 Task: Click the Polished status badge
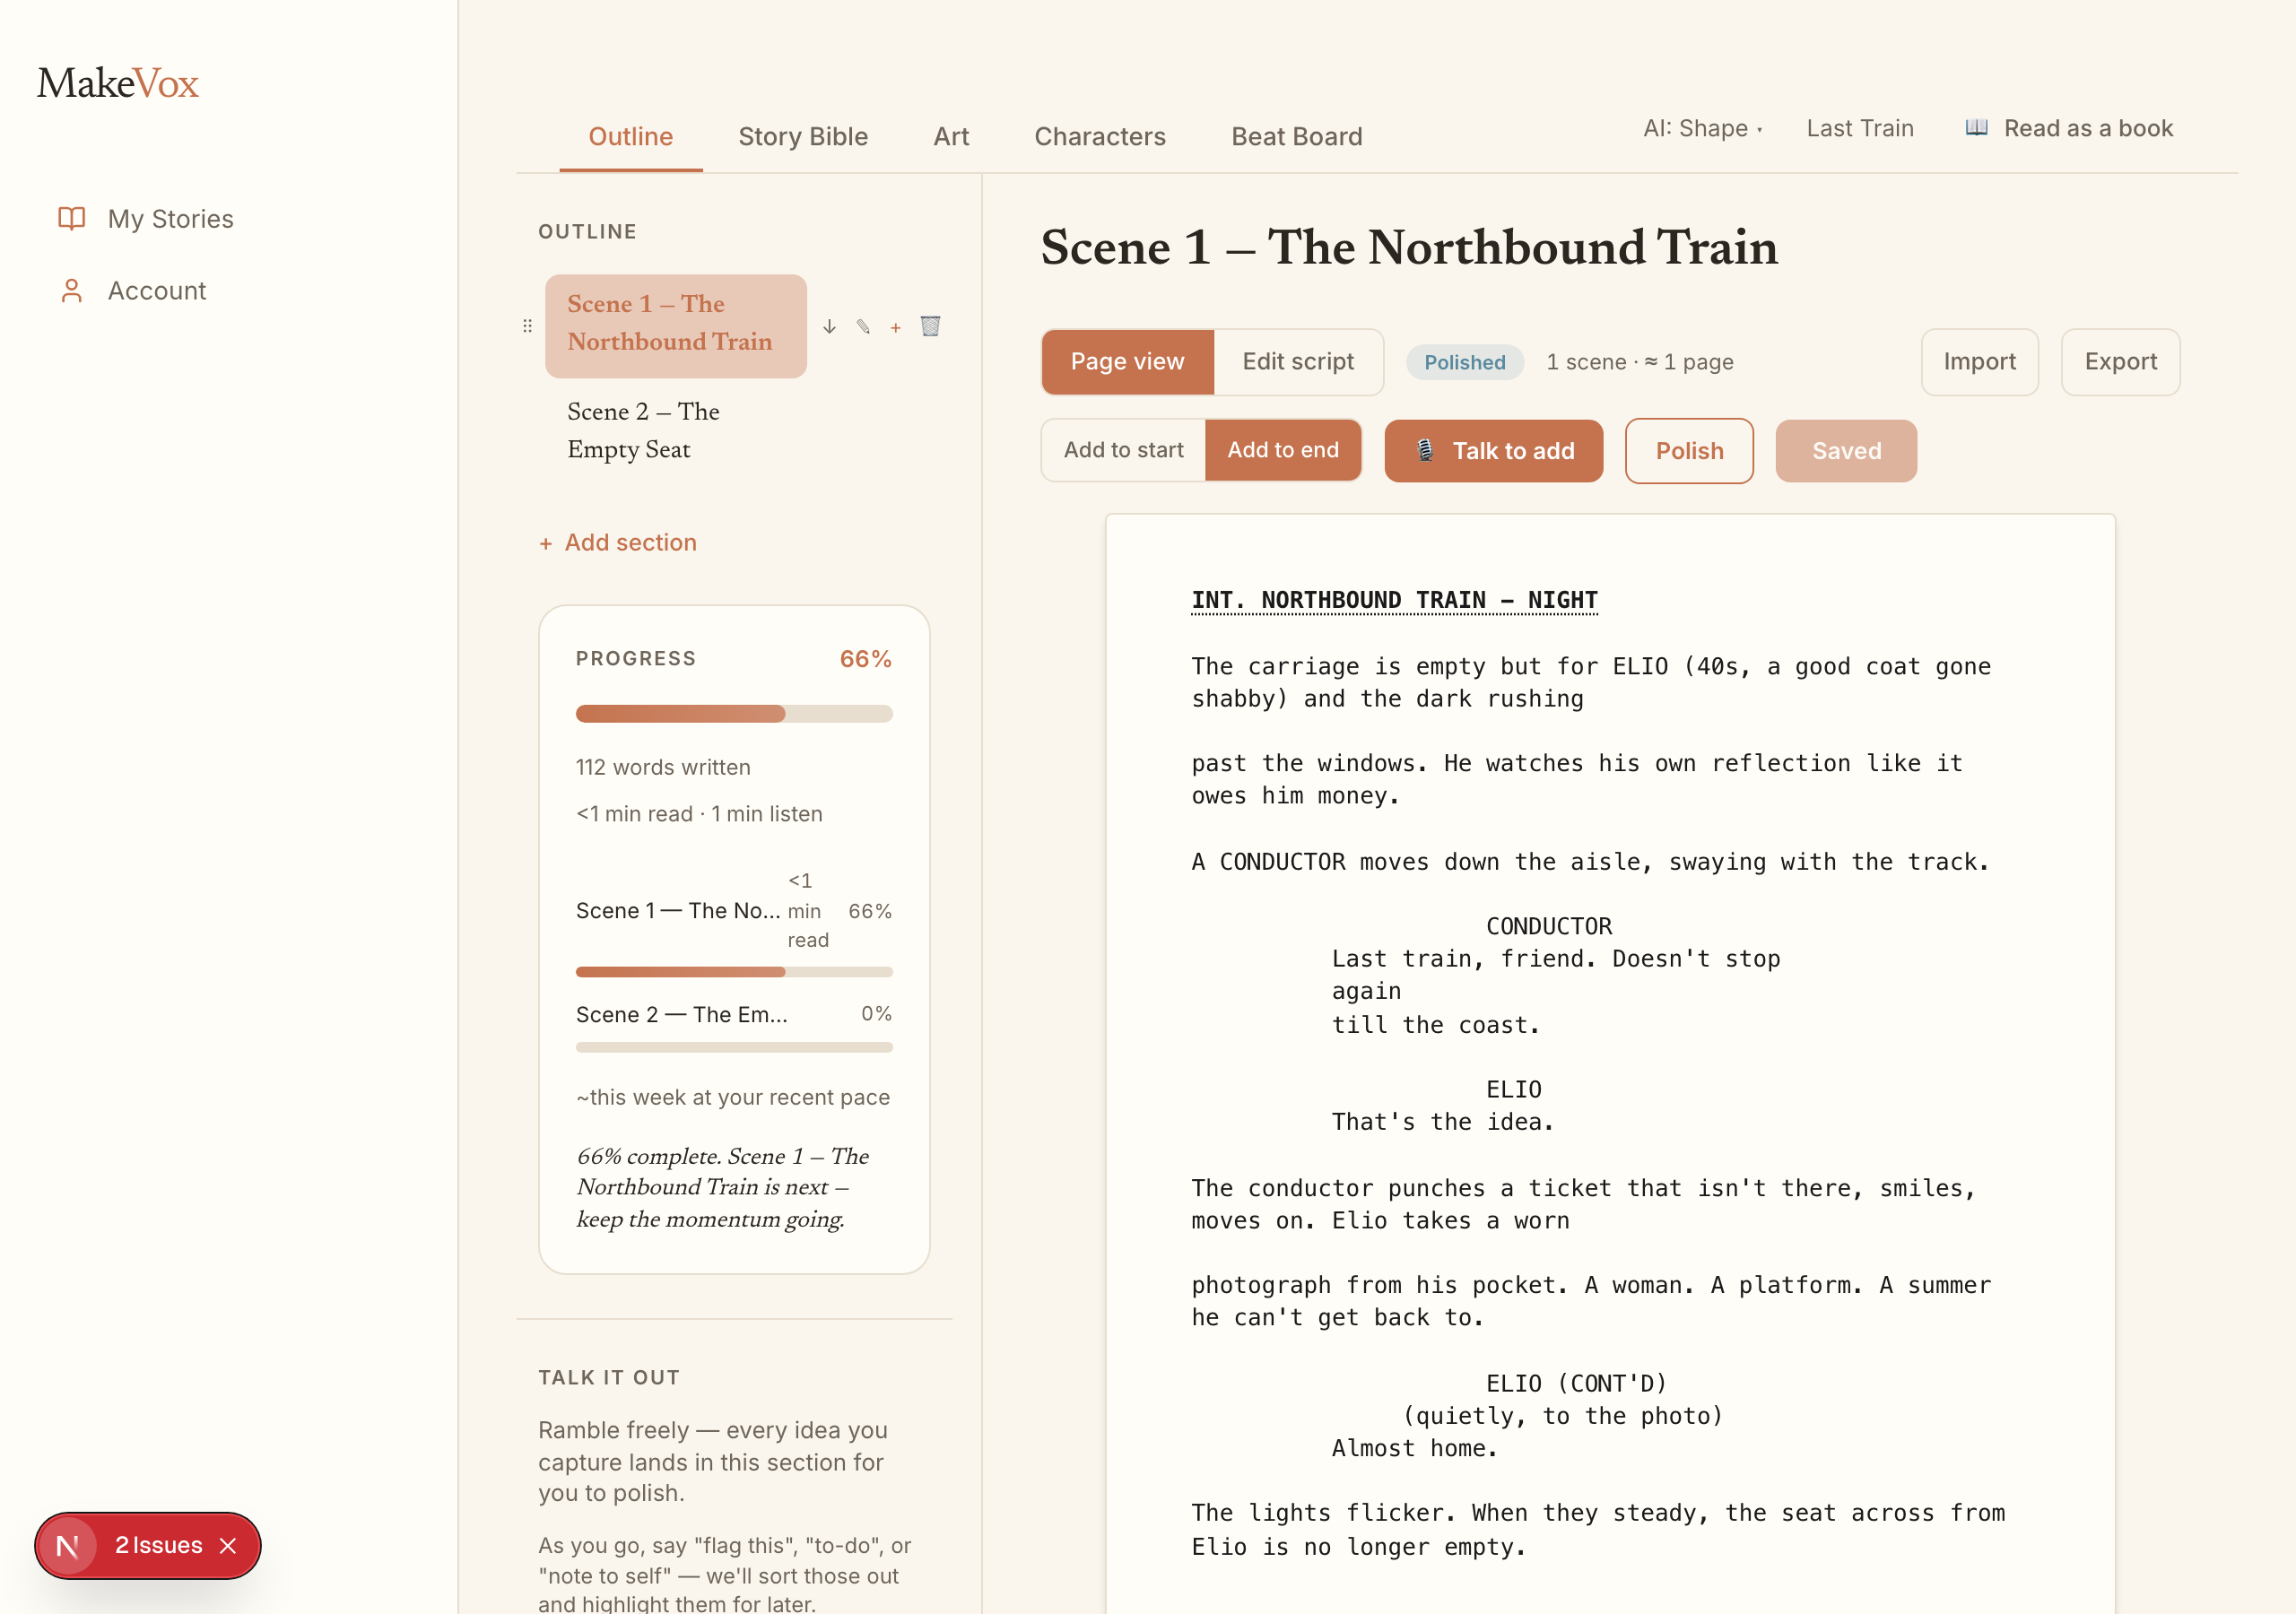click(x=1464, y=362)
